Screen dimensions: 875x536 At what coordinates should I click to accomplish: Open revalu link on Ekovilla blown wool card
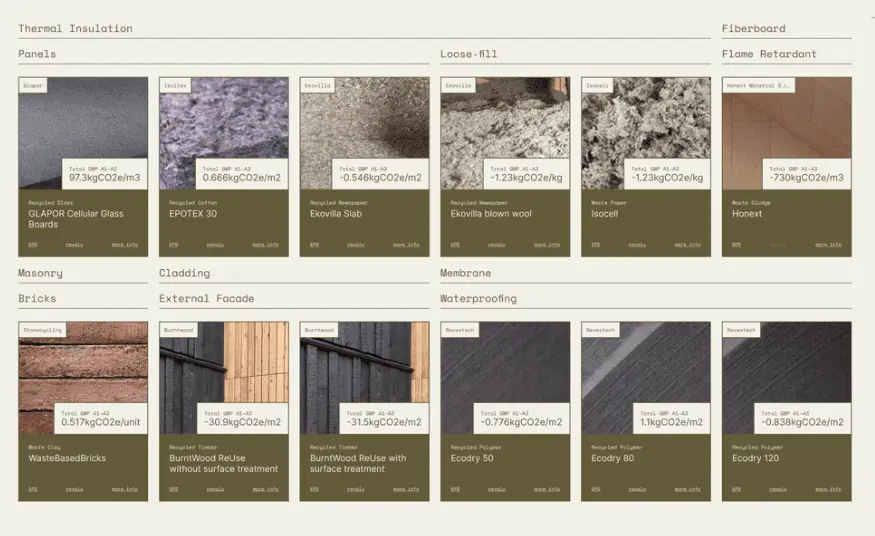[x=497, y=245]
